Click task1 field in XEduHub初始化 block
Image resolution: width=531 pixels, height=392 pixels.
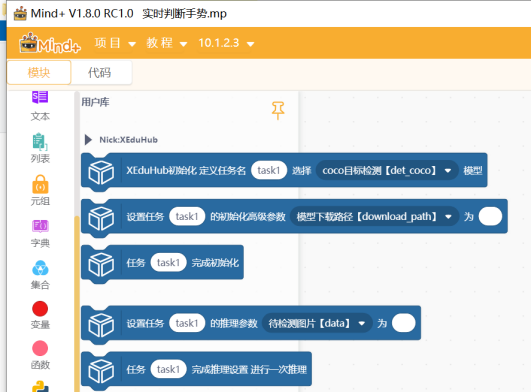pyautogui.click(x=269, y=170)
